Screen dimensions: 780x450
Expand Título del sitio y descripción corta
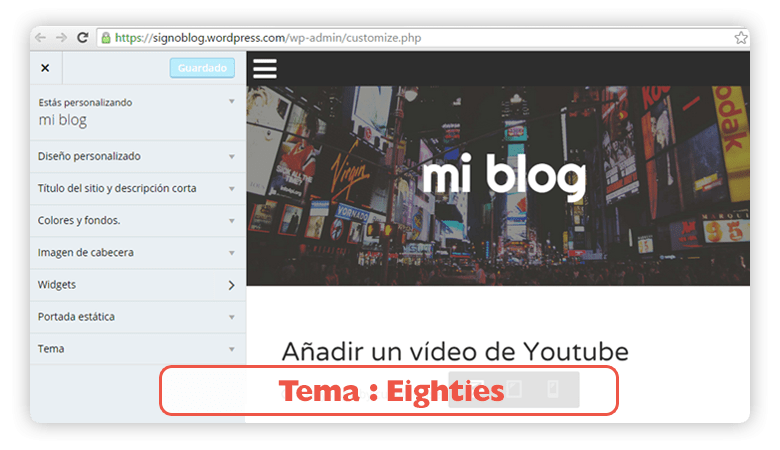[138, 189]
